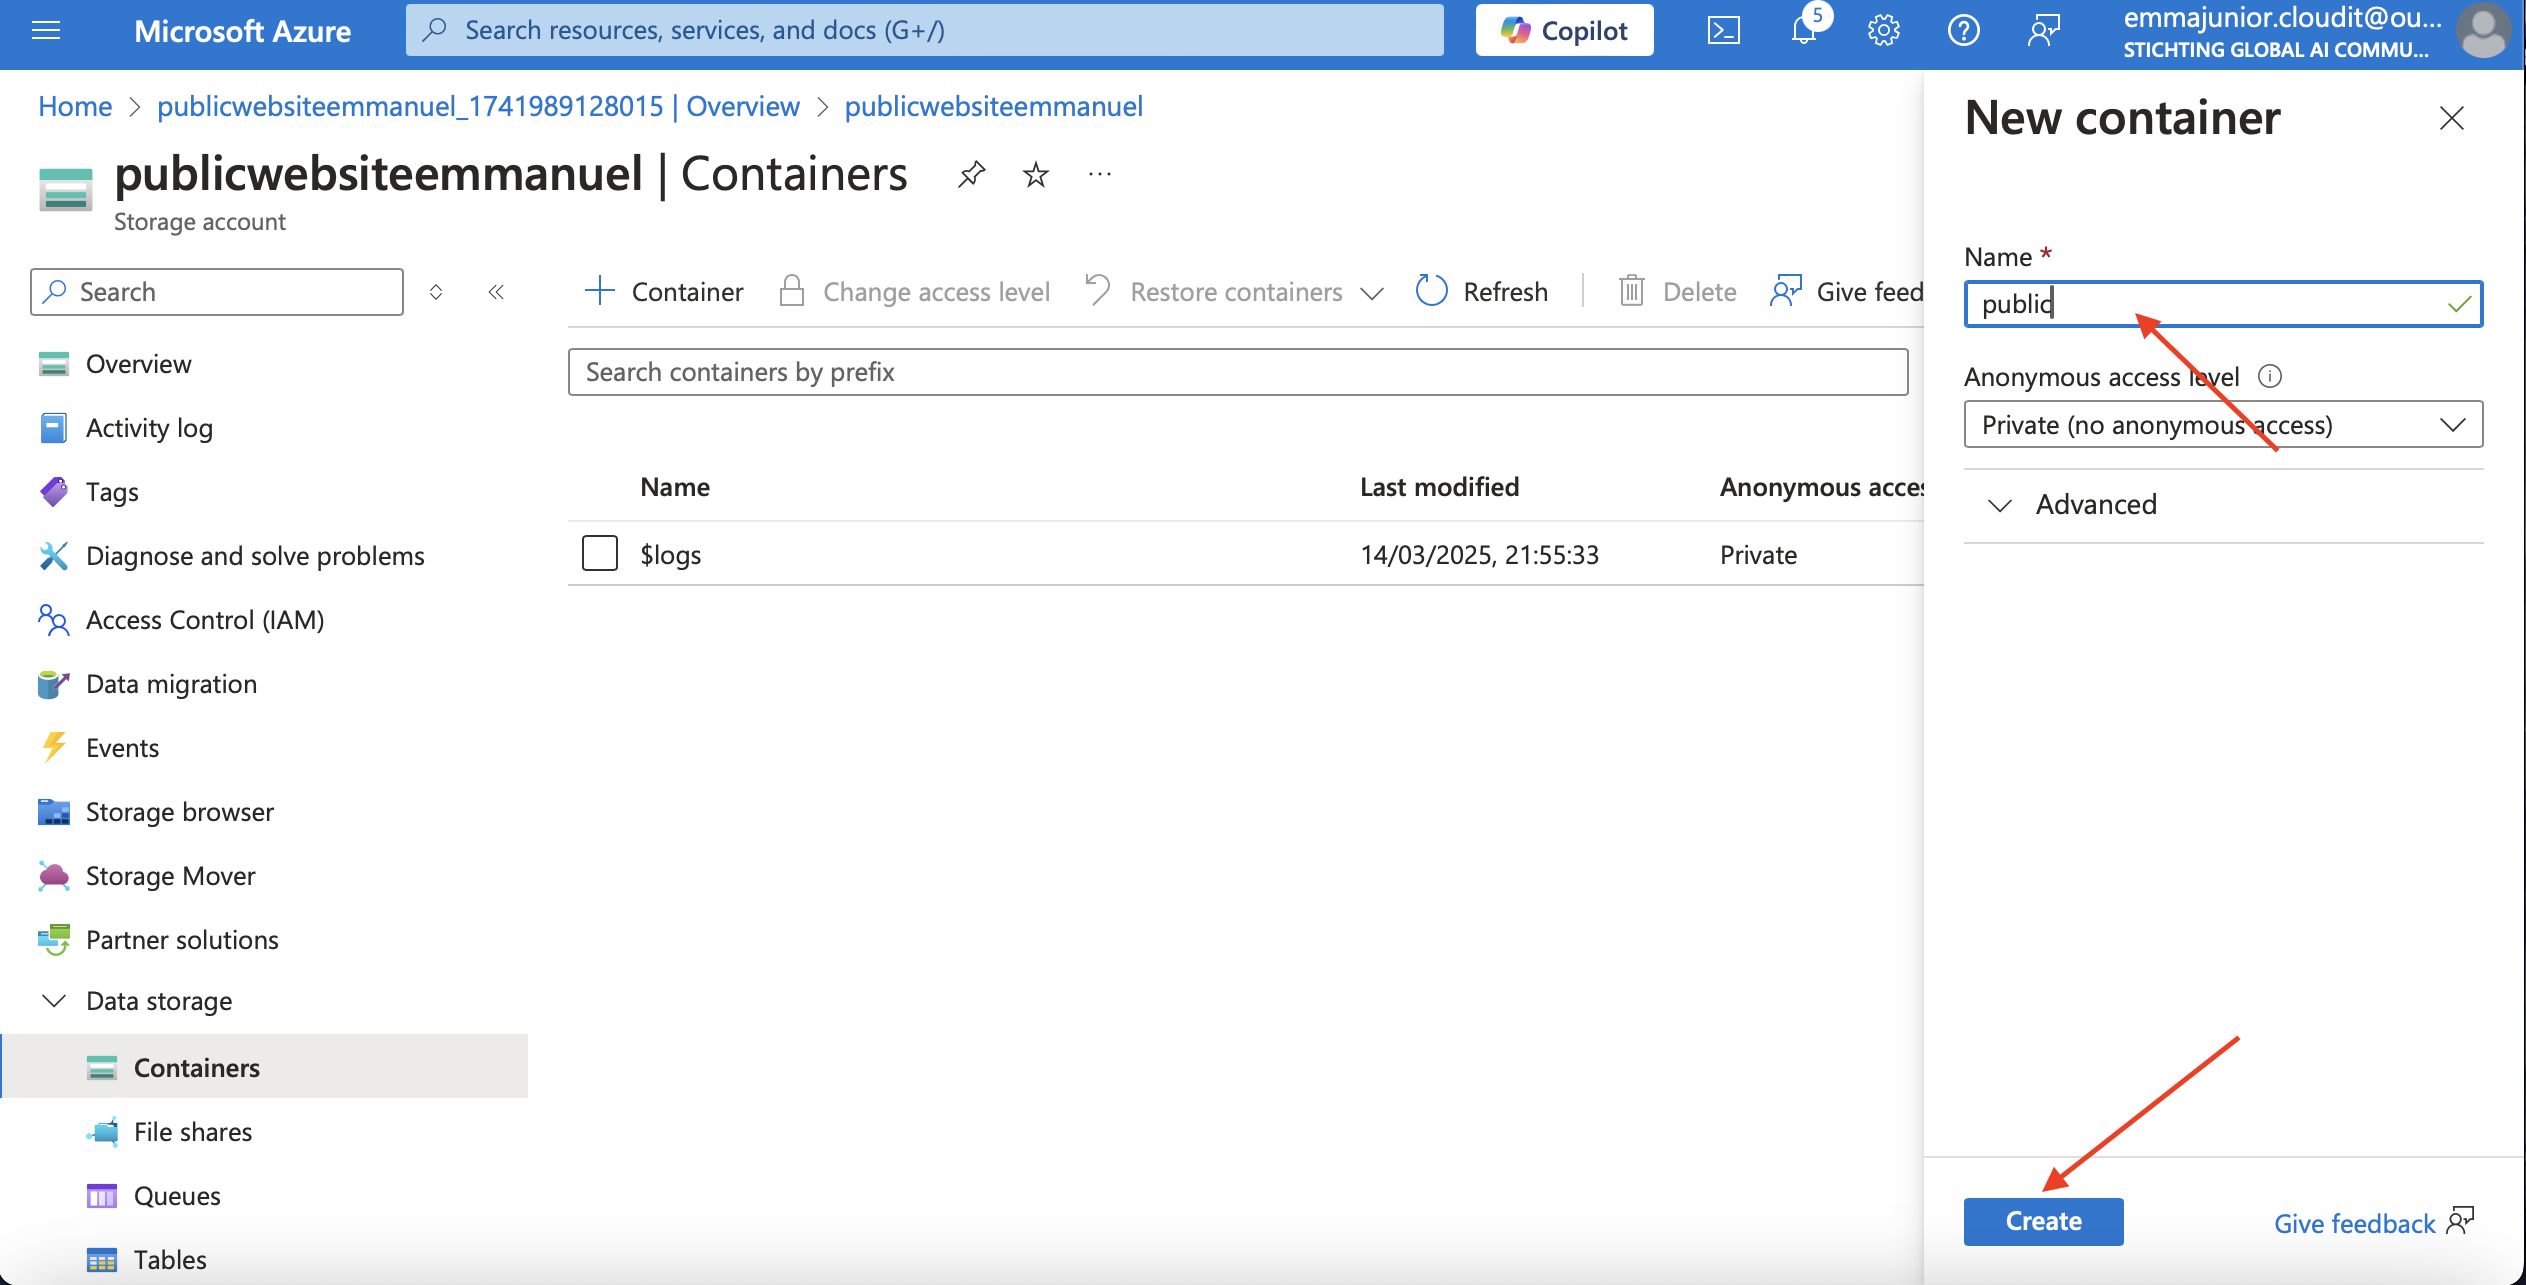Click Change access level in toolbar
2526x1285 pixels.
(915, 292)
